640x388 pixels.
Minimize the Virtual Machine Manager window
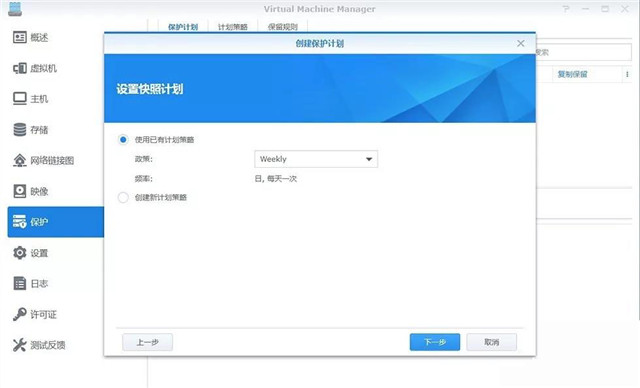pyautogui.click(x=585, y=9)
